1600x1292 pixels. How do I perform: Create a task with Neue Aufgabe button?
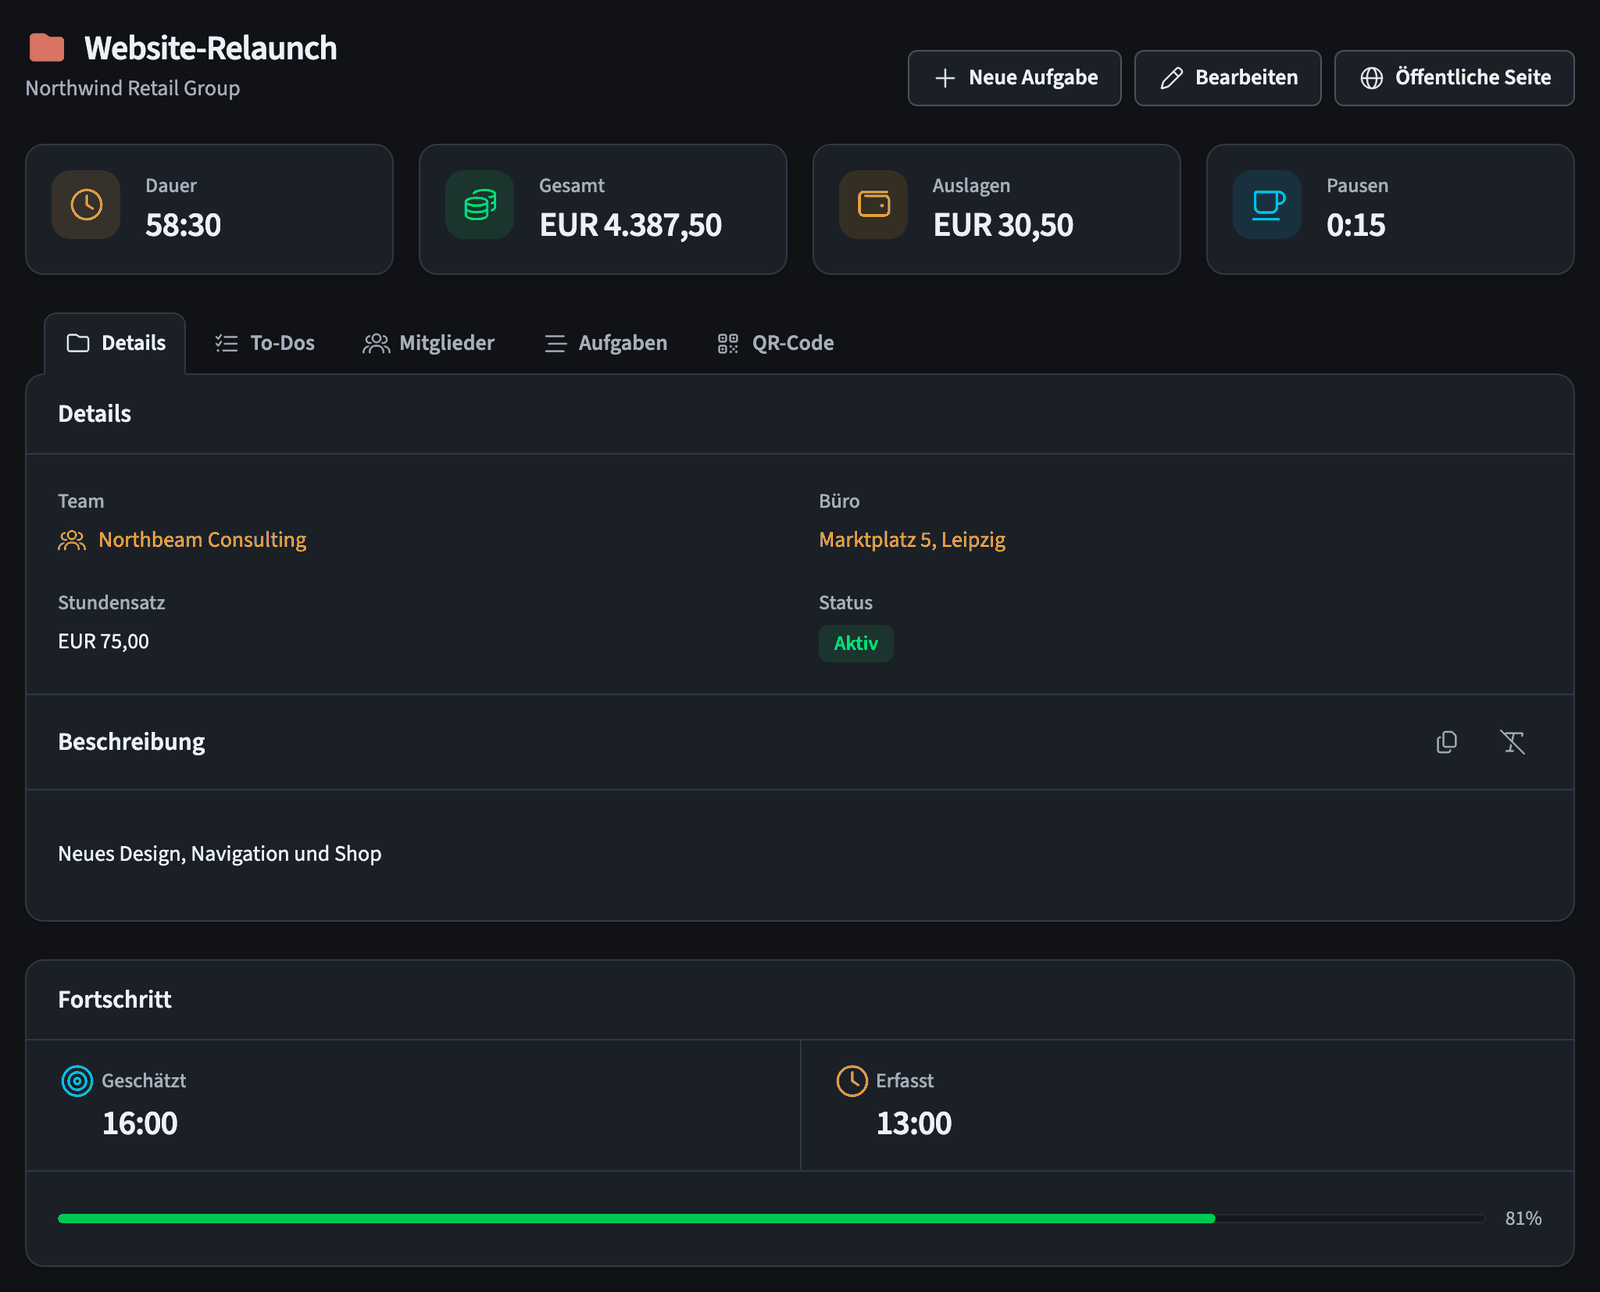(1014, 78)
